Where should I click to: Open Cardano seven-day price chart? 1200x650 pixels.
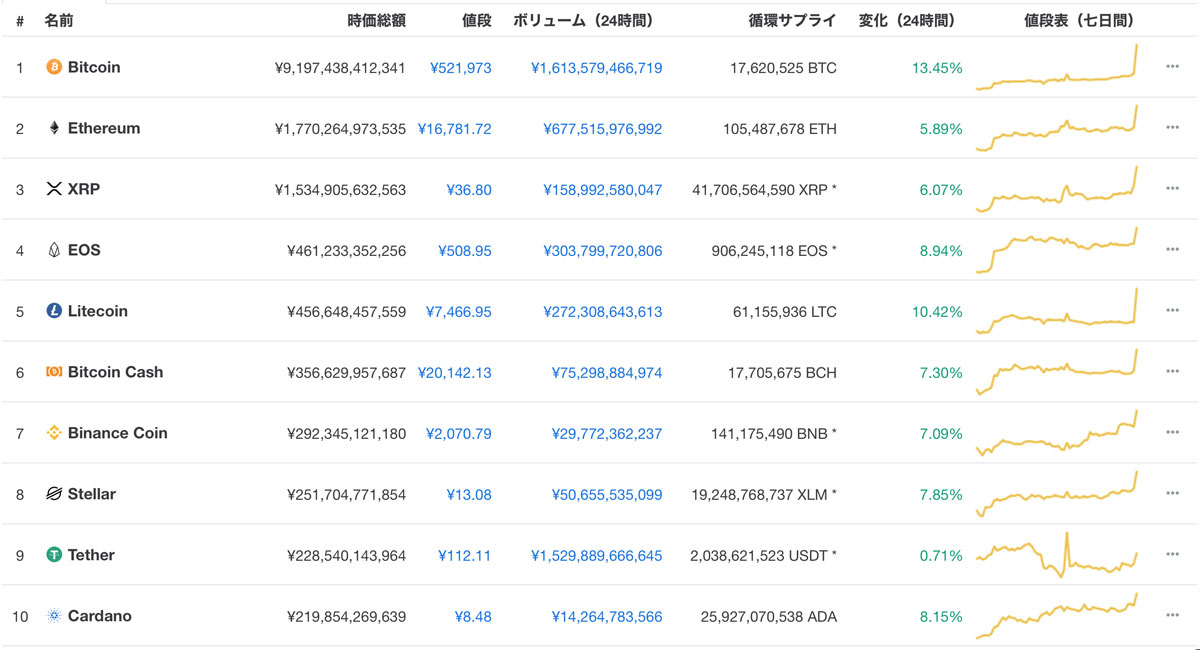click(x=1057, y=616)
